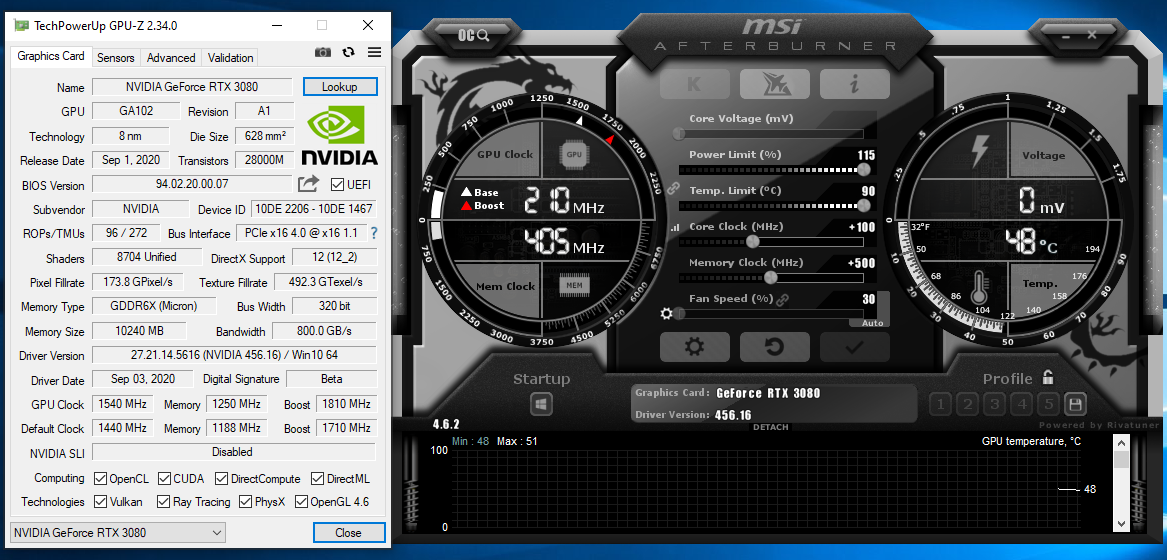
Task: Click the Memory Type GDDR6X (Micron) field
Action: (x=154, y=306)
